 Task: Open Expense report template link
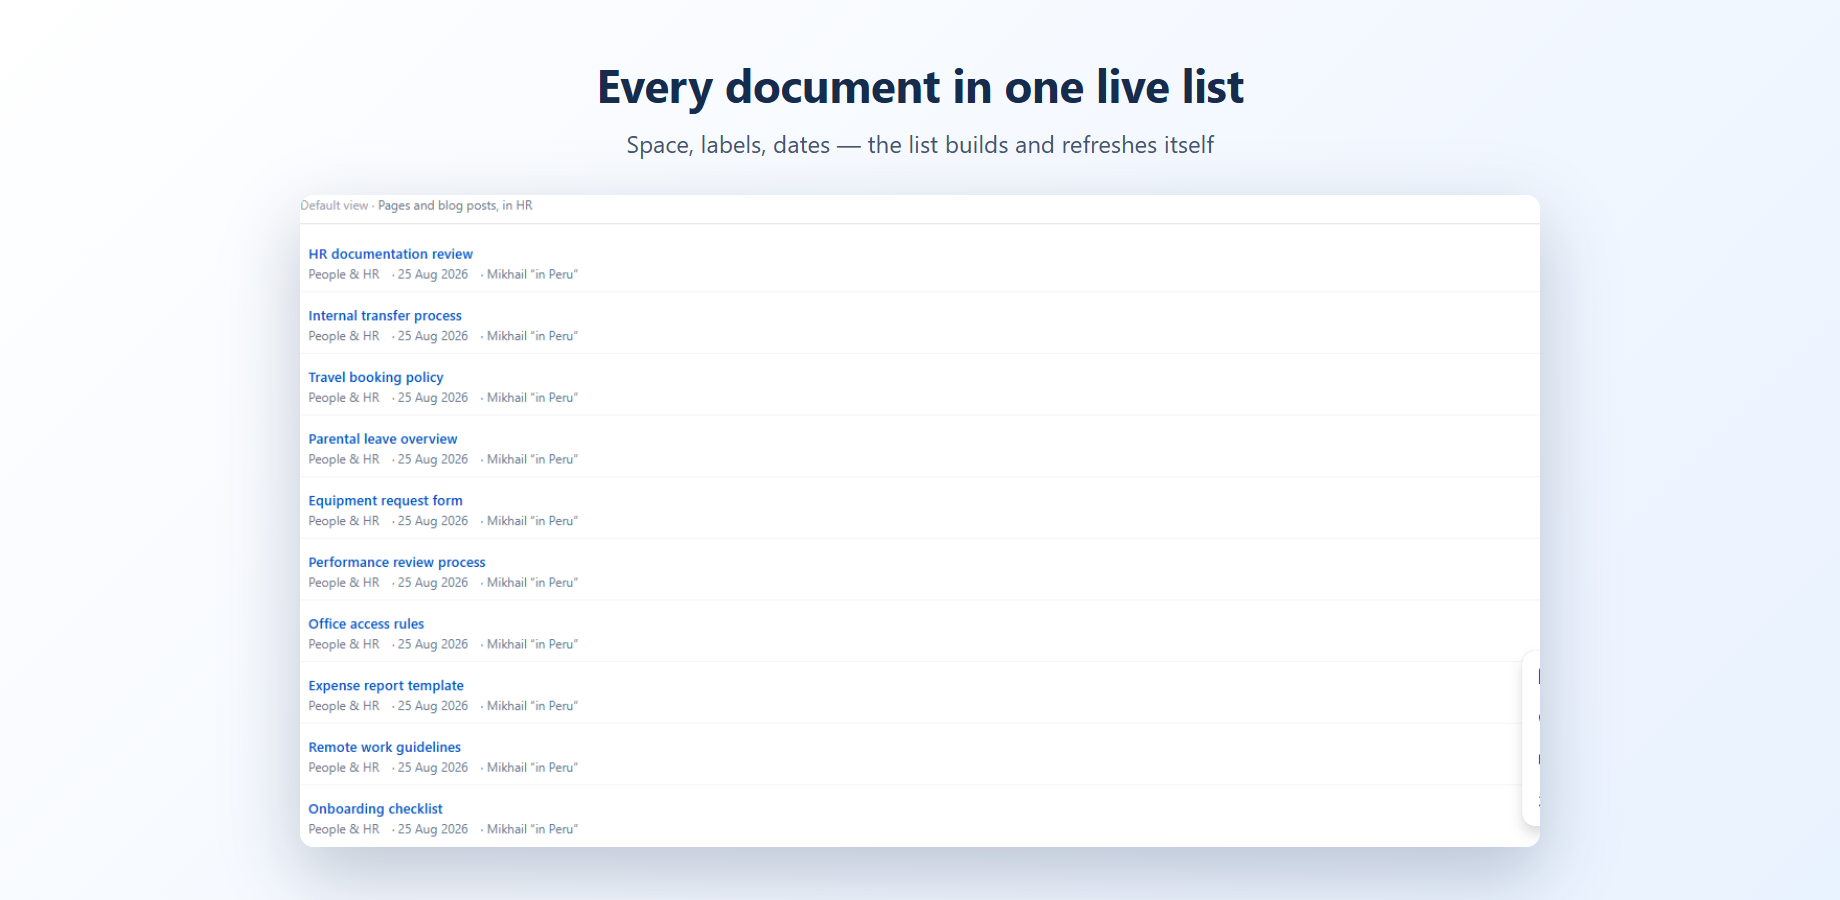[386, 686]
